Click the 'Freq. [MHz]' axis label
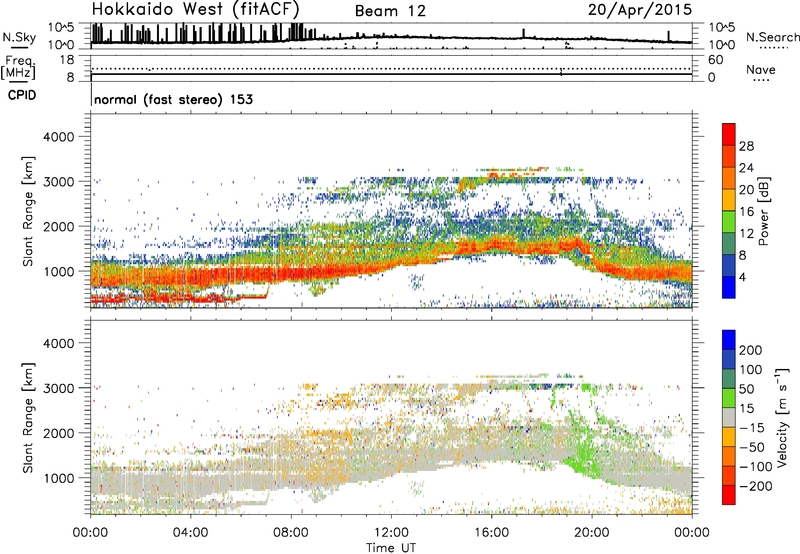800x554 pixels. pyautogui.click(x=18, y=68)
